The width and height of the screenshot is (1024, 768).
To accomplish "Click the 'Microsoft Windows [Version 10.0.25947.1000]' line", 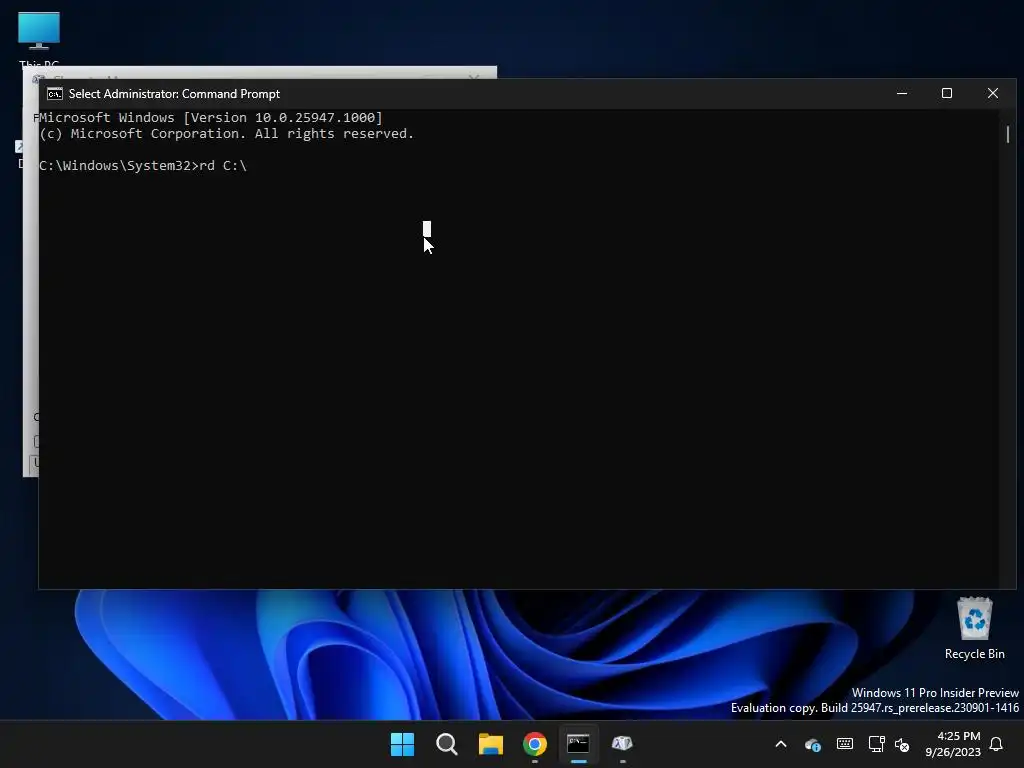I will (x=211, y=118).
